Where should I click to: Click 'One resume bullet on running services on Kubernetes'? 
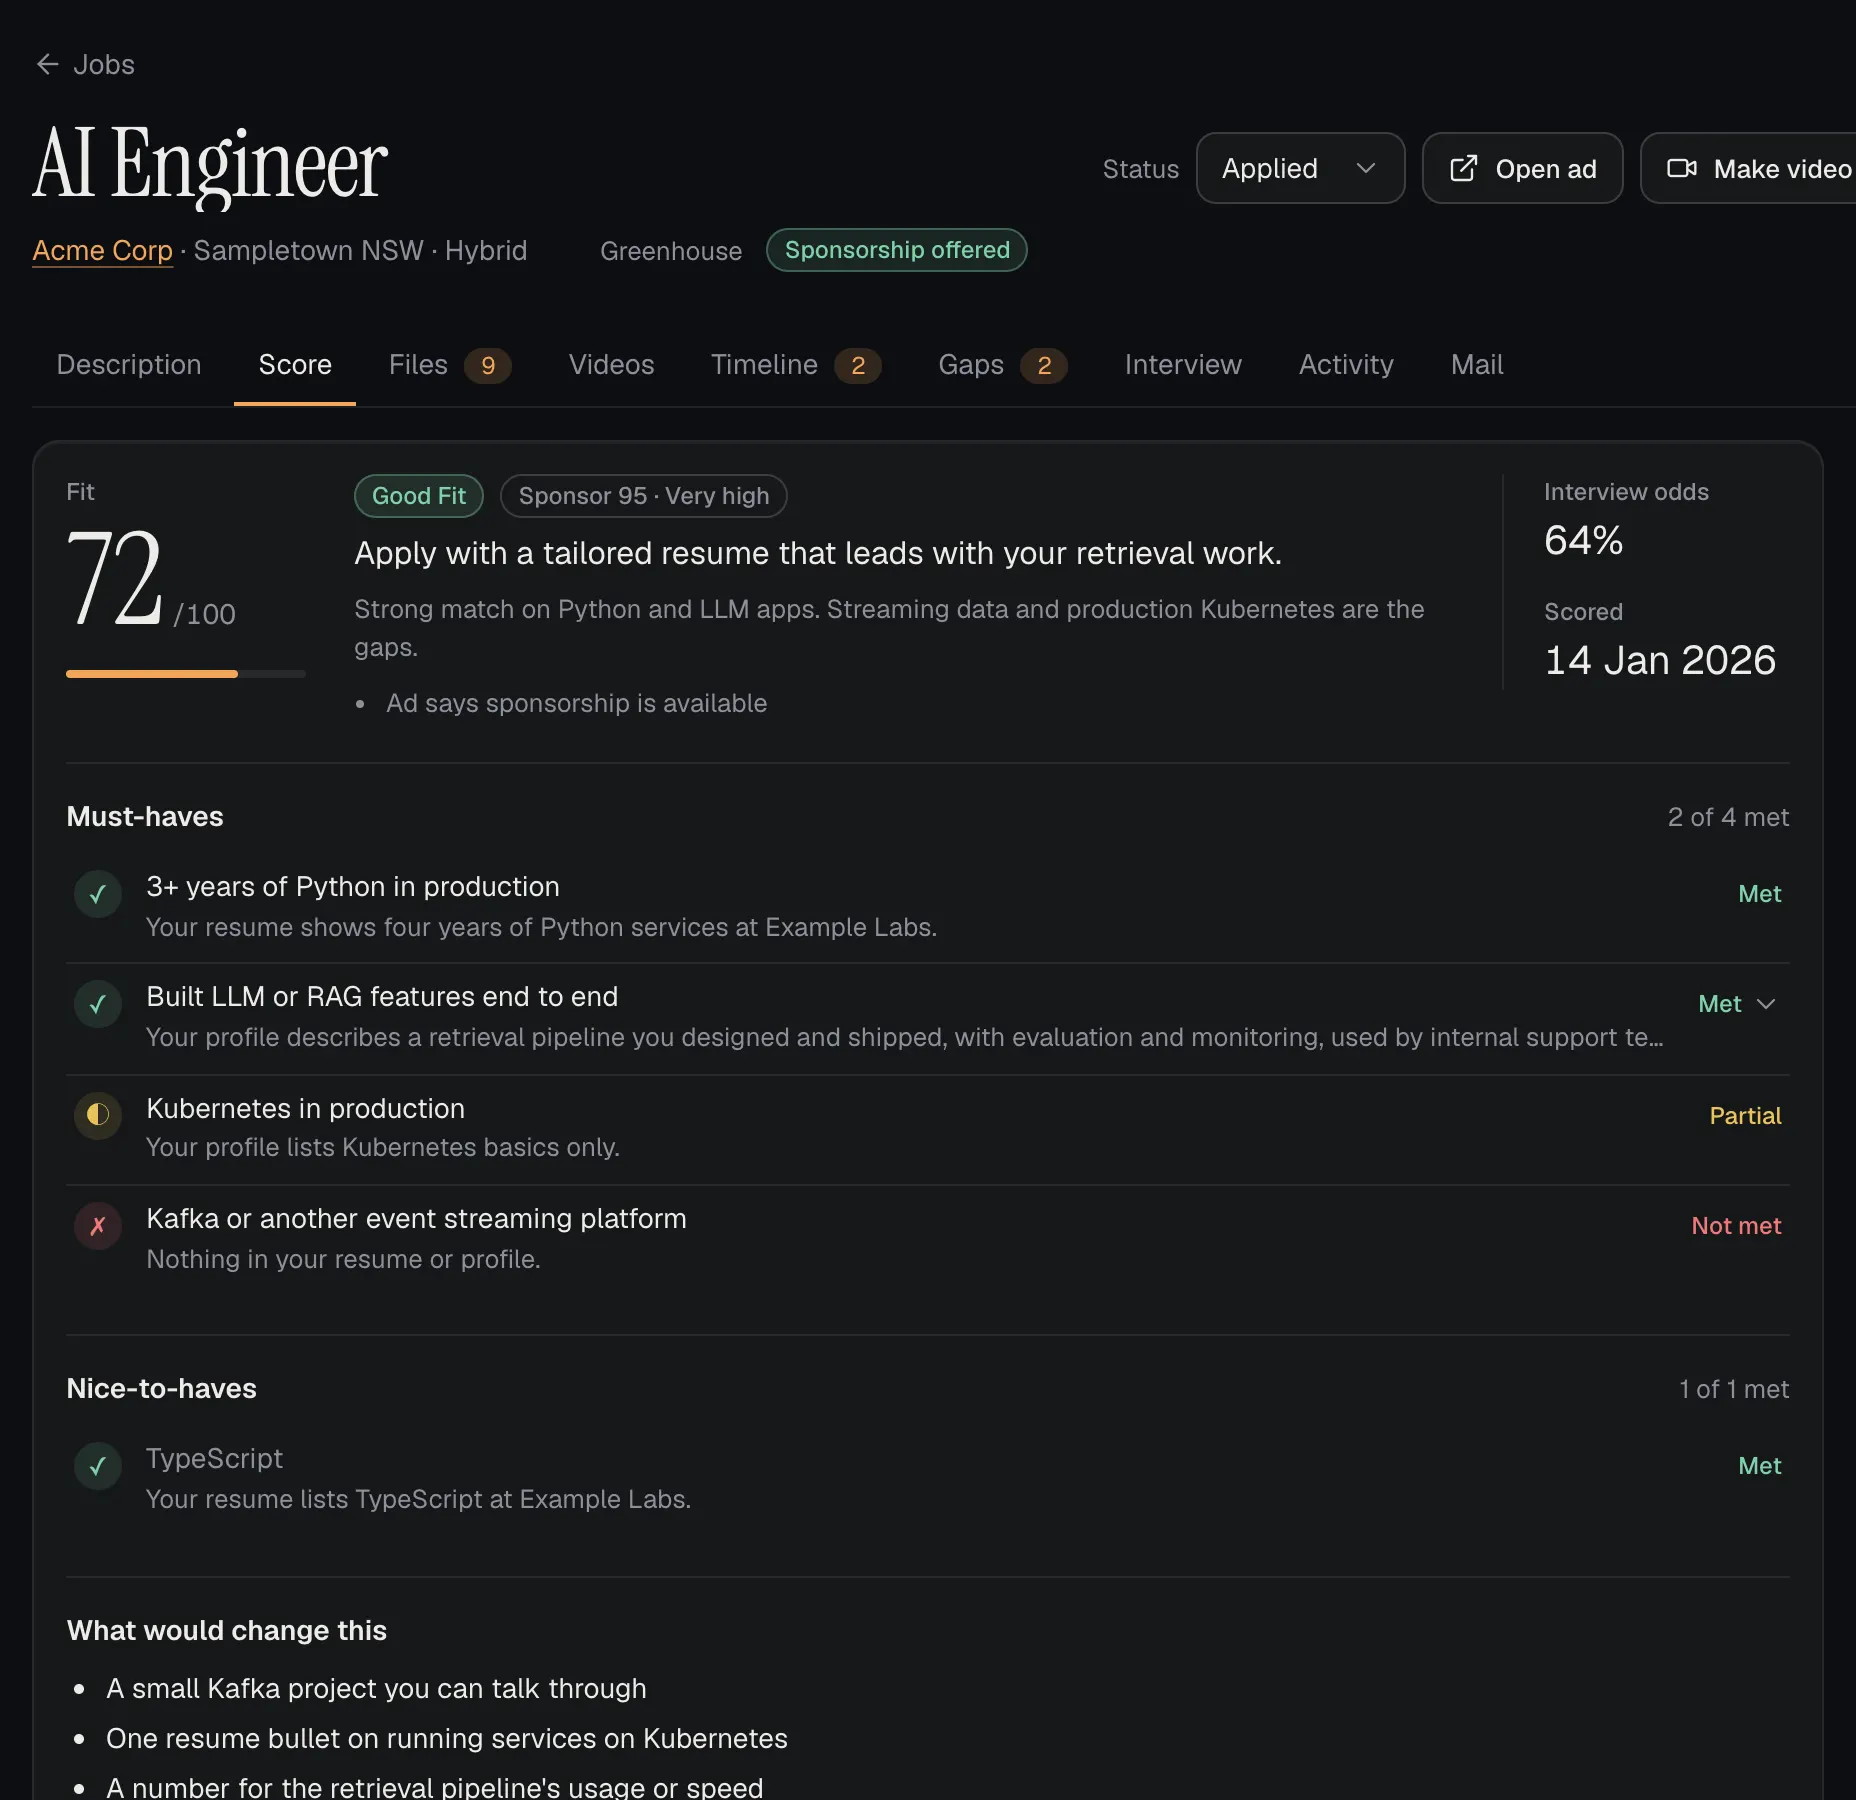(446, 1739)
